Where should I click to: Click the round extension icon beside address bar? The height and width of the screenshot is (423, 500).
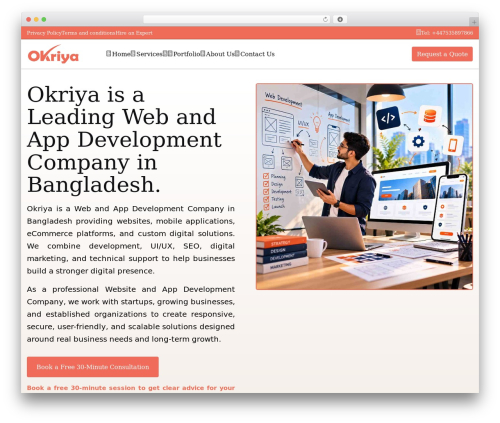(x=340, y=19)
